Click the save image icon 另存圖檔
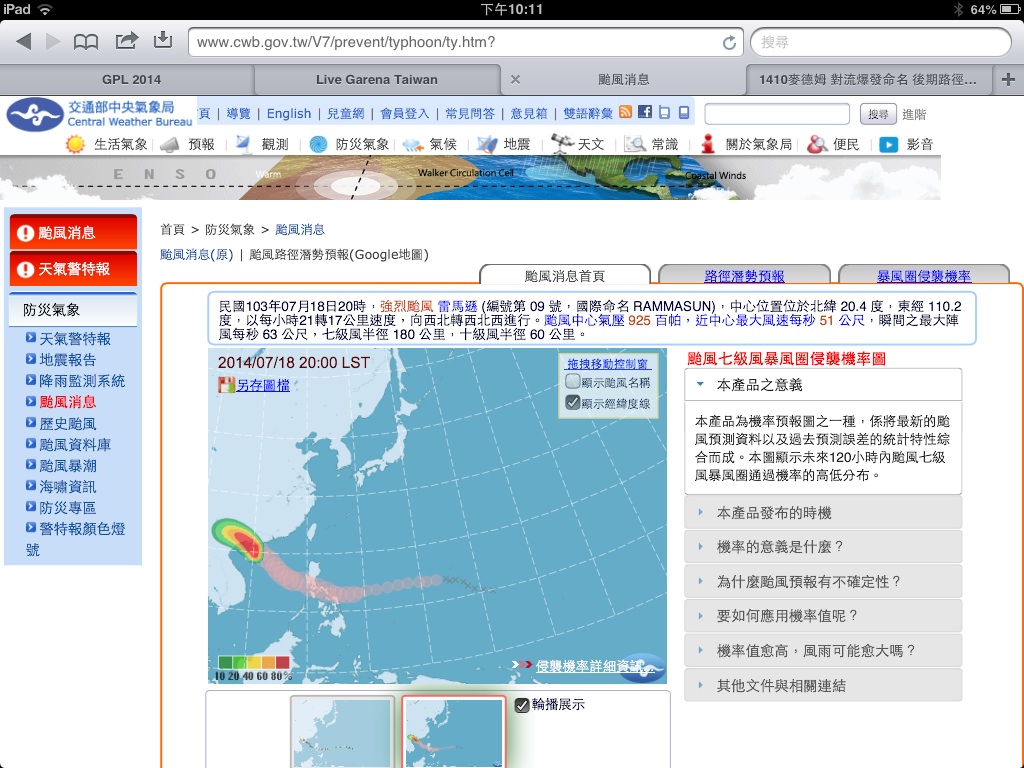The width and height of the screenshot is (1024, 768). coord(226,385)
